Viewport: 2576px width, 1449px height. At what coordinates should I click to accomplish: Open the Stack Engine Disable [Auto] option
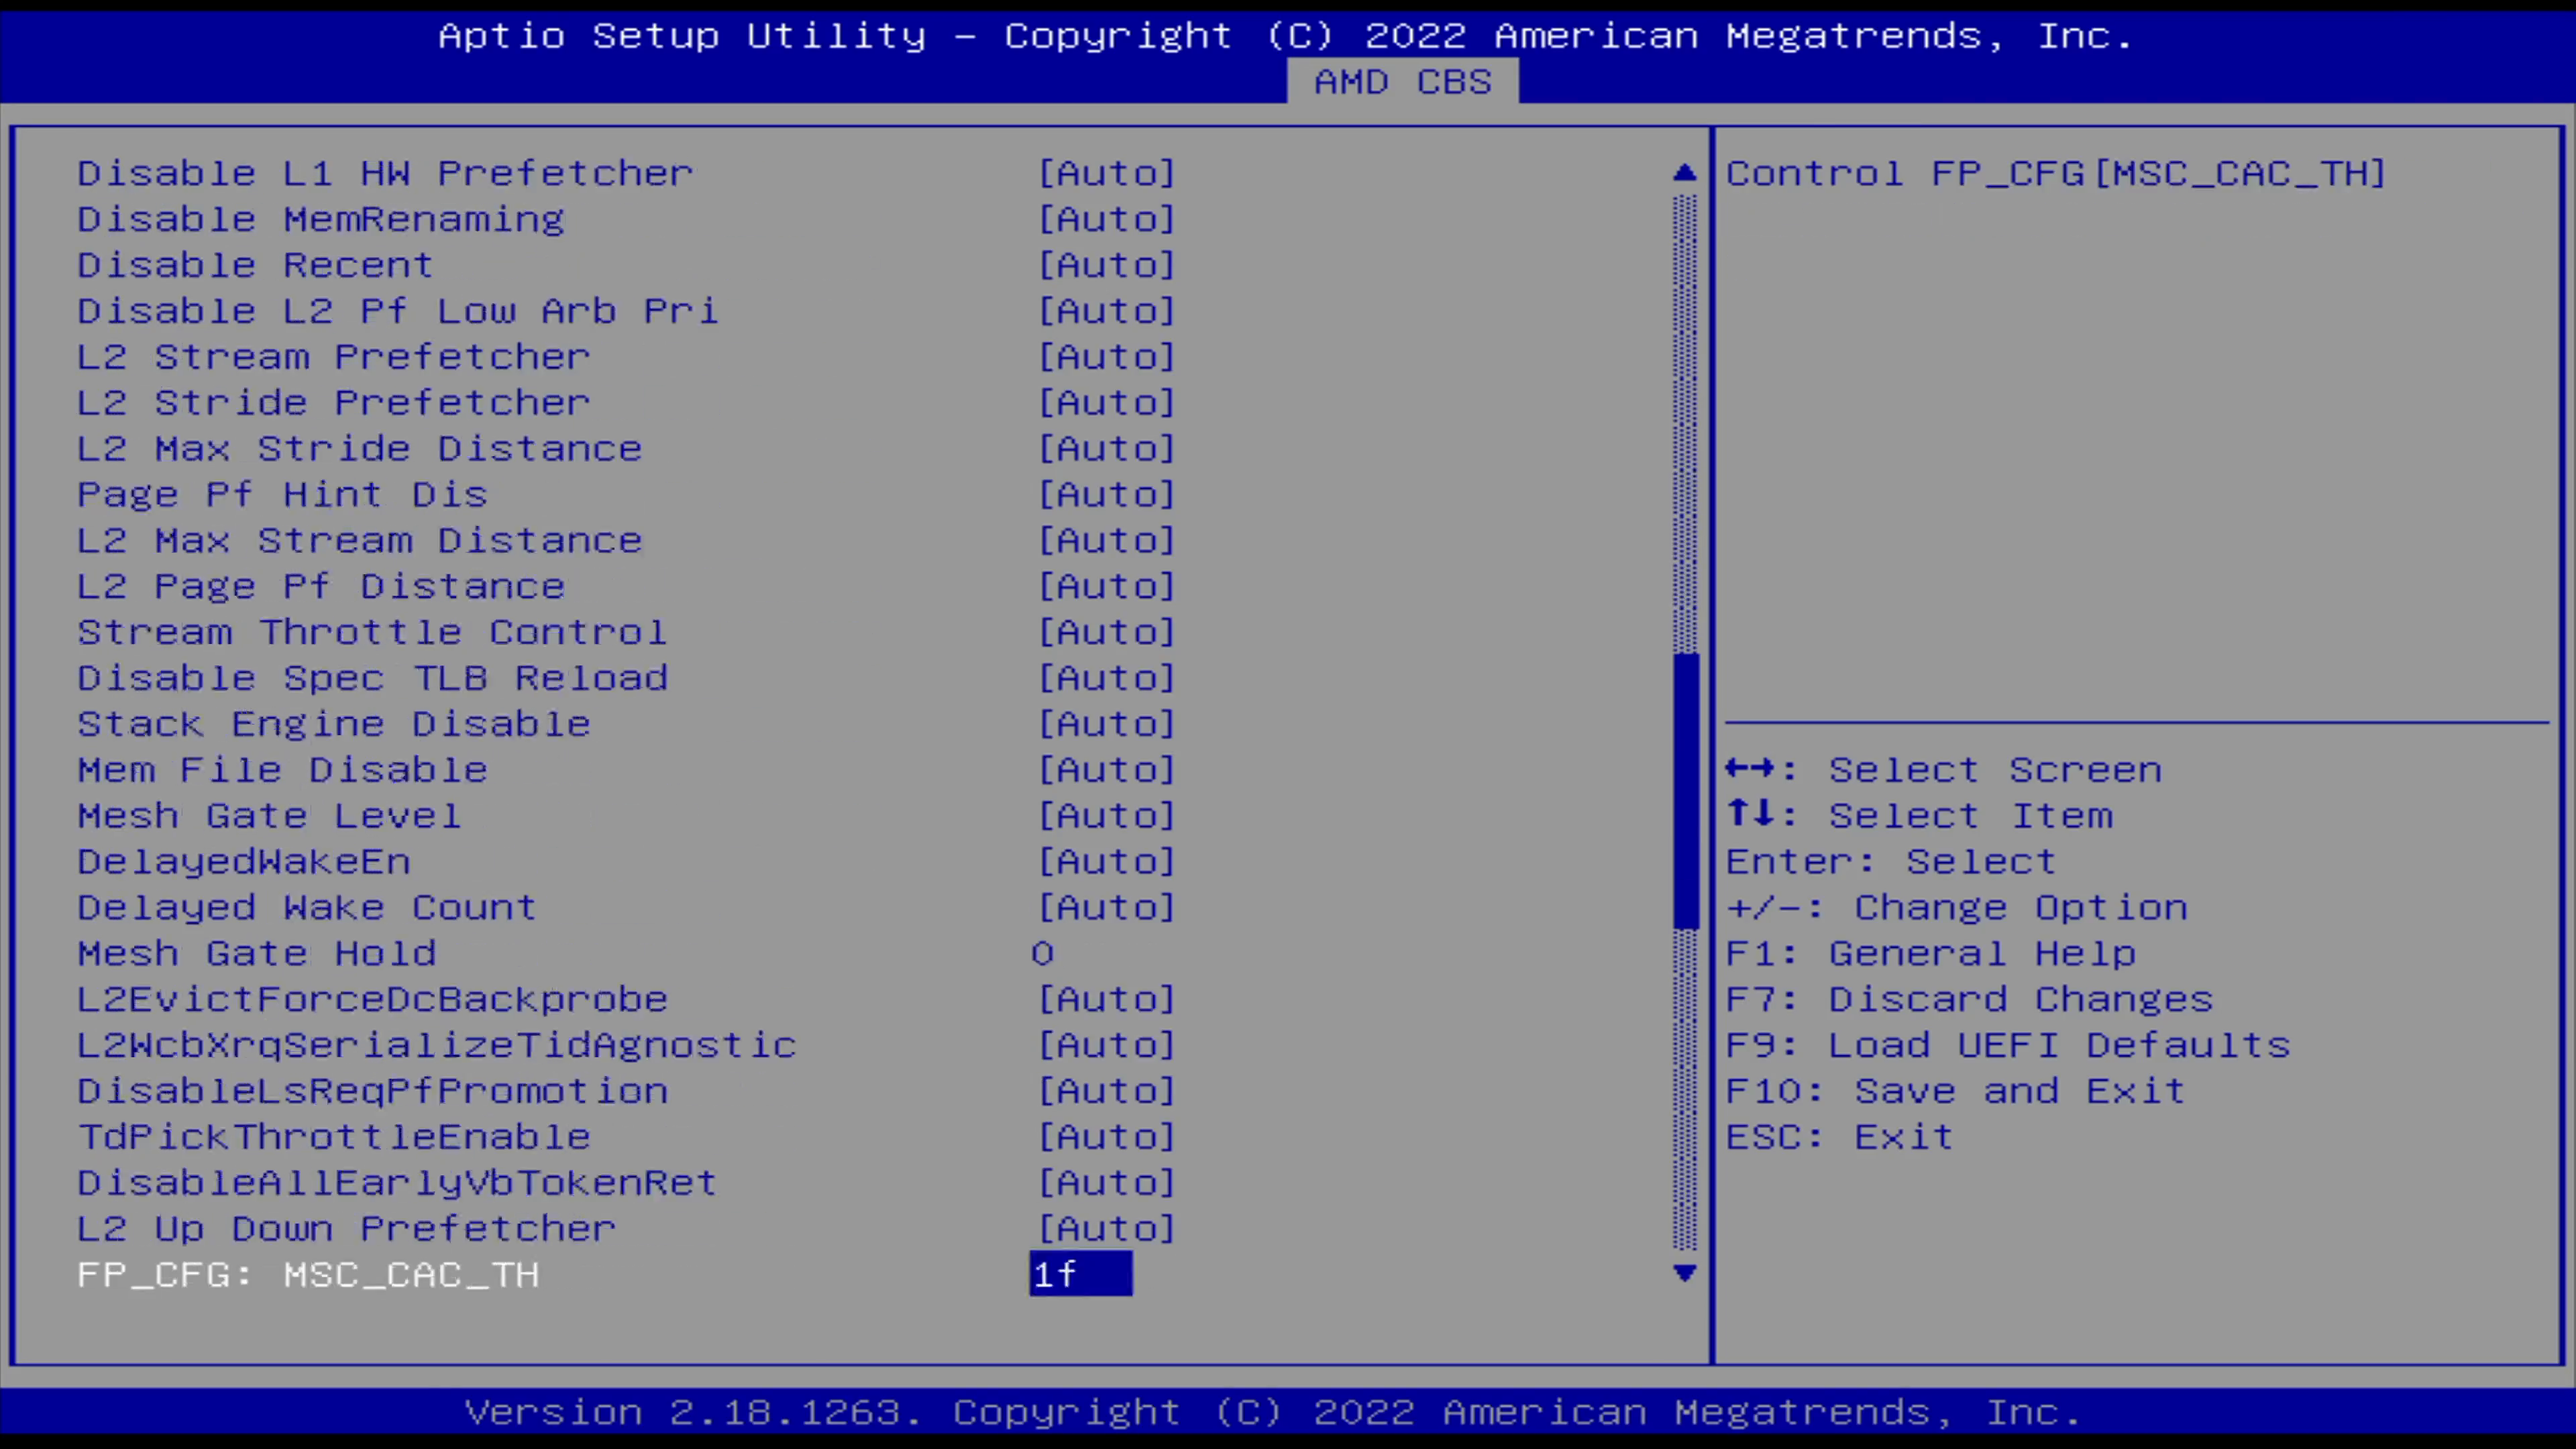[1107, 725]
